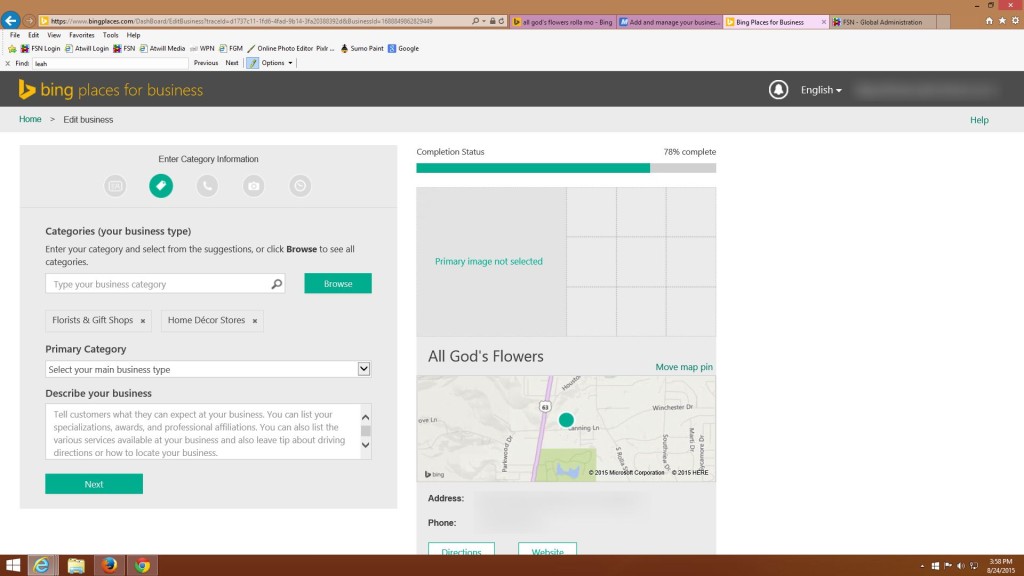Viewport: 1024px width, 576px height.
Task: Click the Home breadcrumb link
Action: pos(30,119)
